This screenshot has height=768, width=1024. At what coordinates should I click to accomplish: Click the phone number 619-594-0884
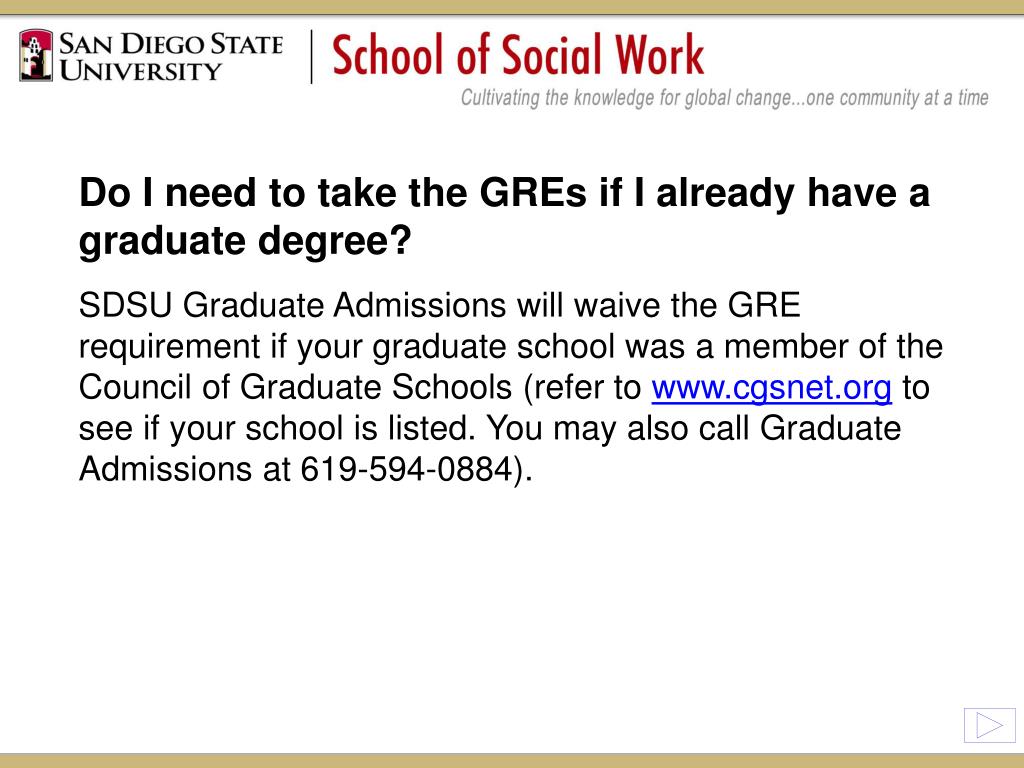point(406,469)
